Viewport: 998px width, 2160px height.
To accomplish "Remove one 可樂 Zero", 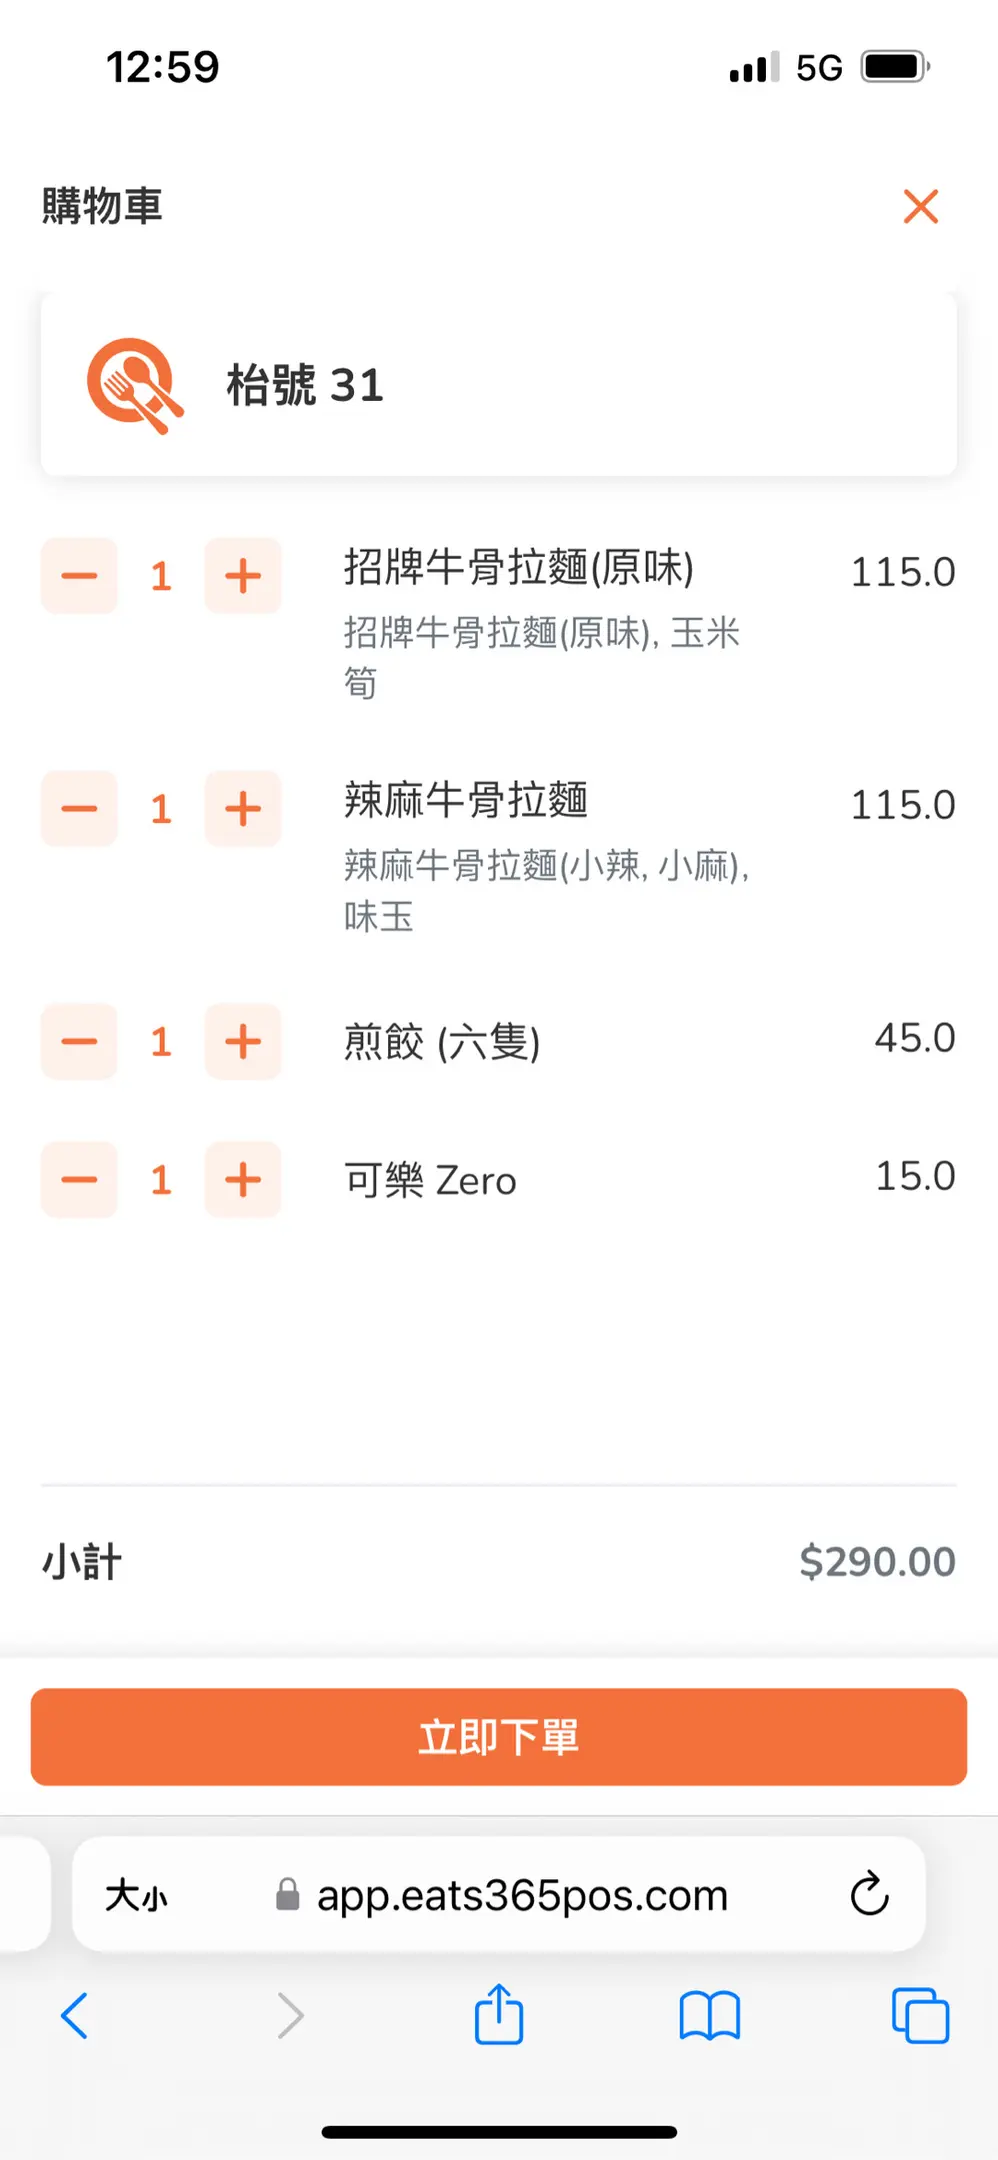I will pyautogui.click(x=79, y=1180).
